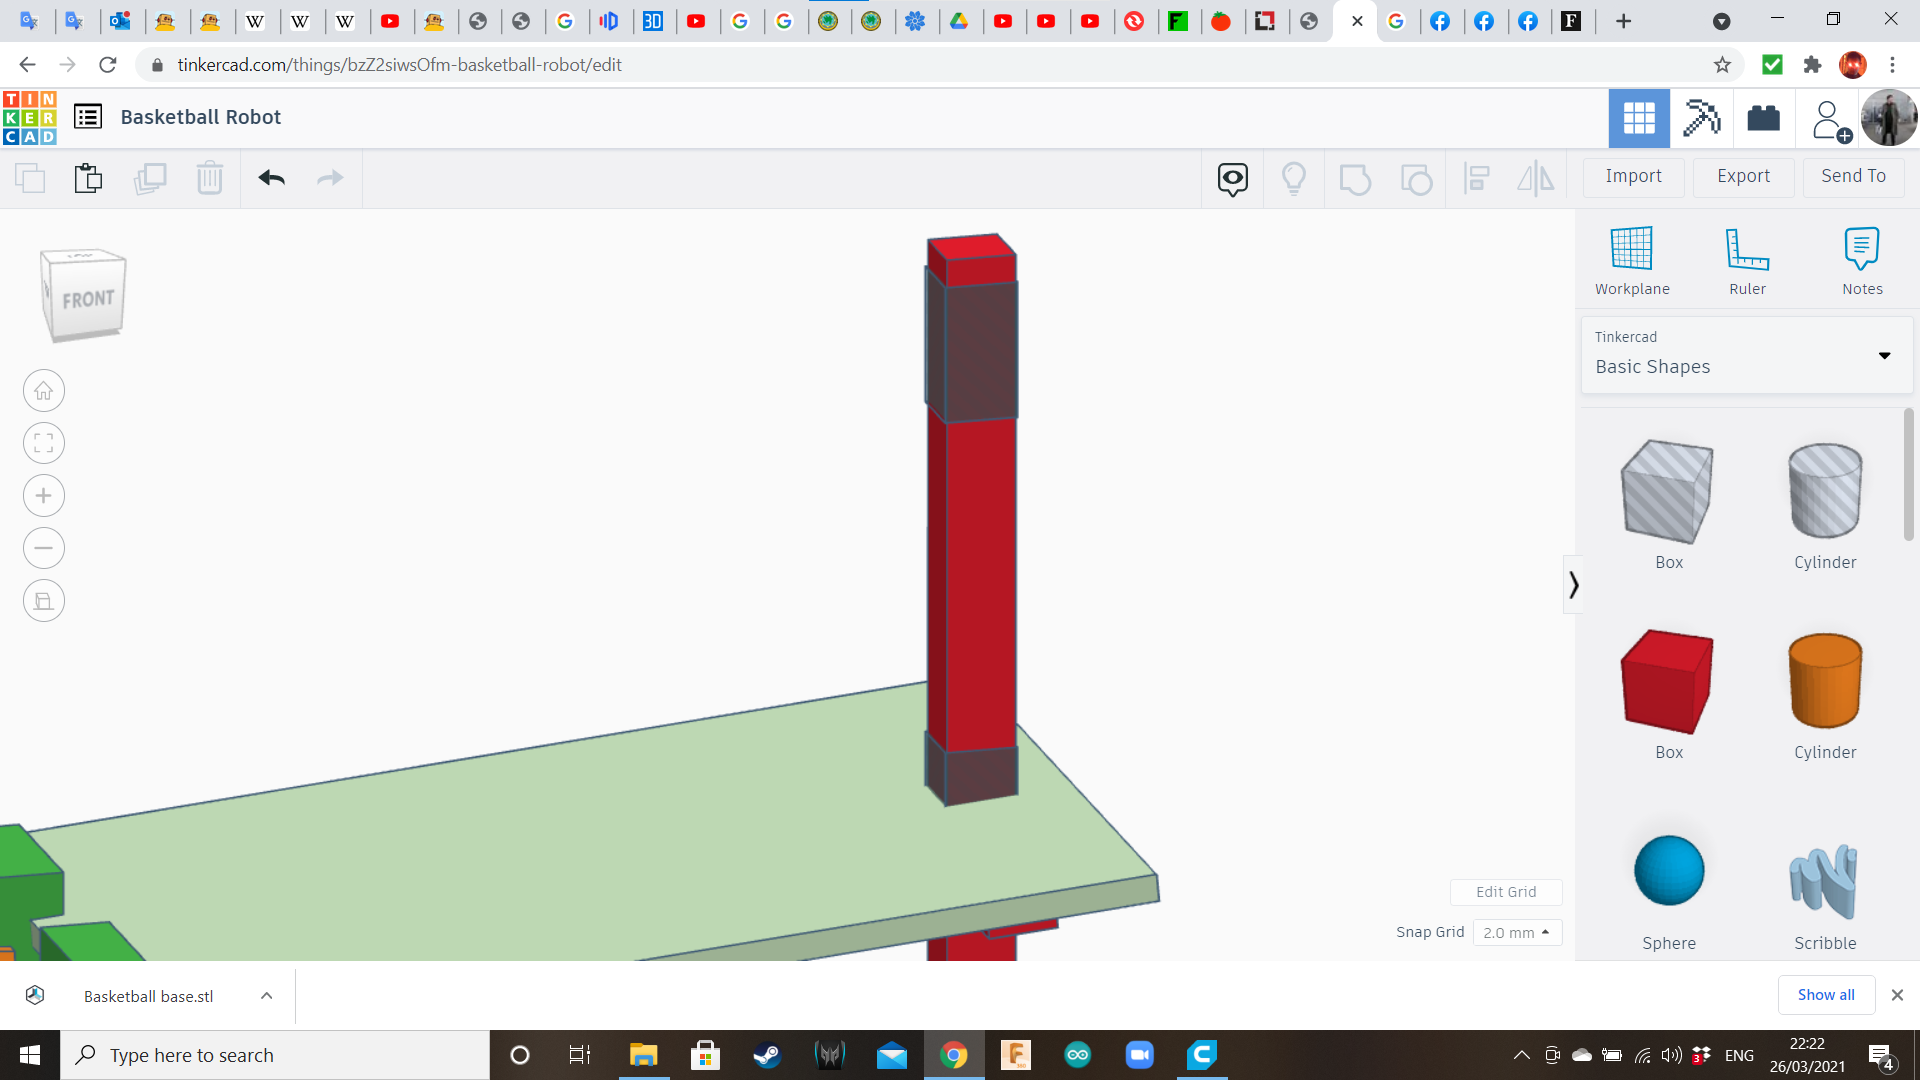
Task: Click the Zoom in button
Action: pyautogui.click(x=44, y=496)
